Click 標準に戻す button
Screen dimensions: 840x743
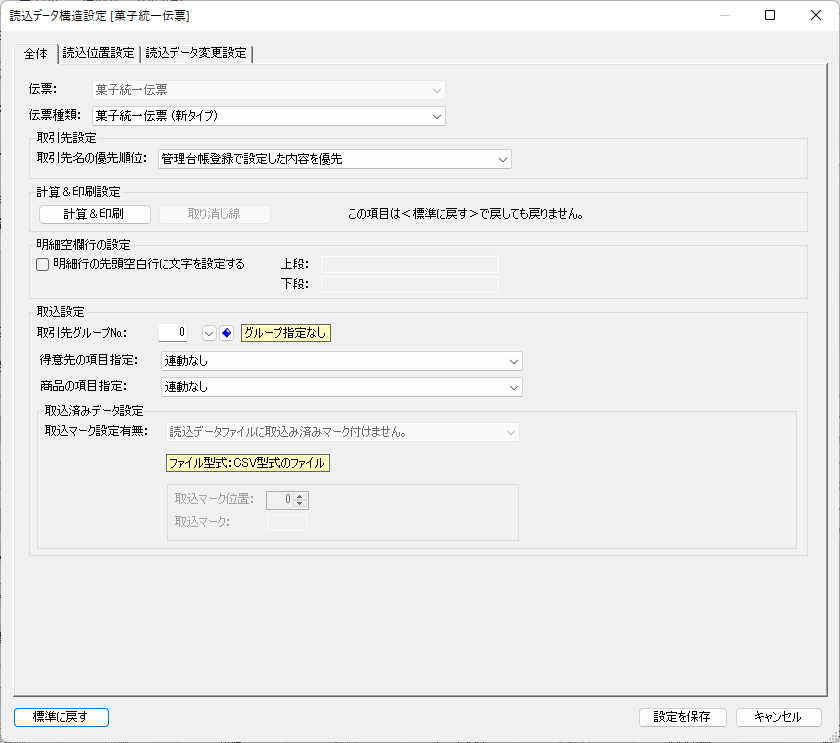(x=61, y=717)
